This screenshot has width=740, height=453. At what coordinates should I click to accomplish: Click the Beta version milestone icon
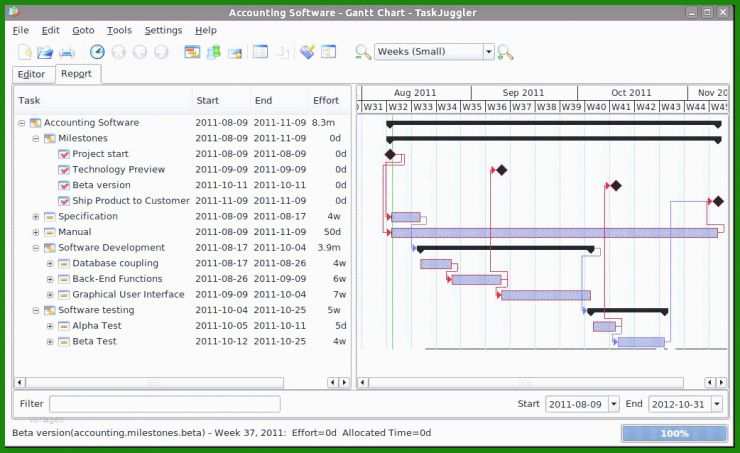click(x=64, y=185)
